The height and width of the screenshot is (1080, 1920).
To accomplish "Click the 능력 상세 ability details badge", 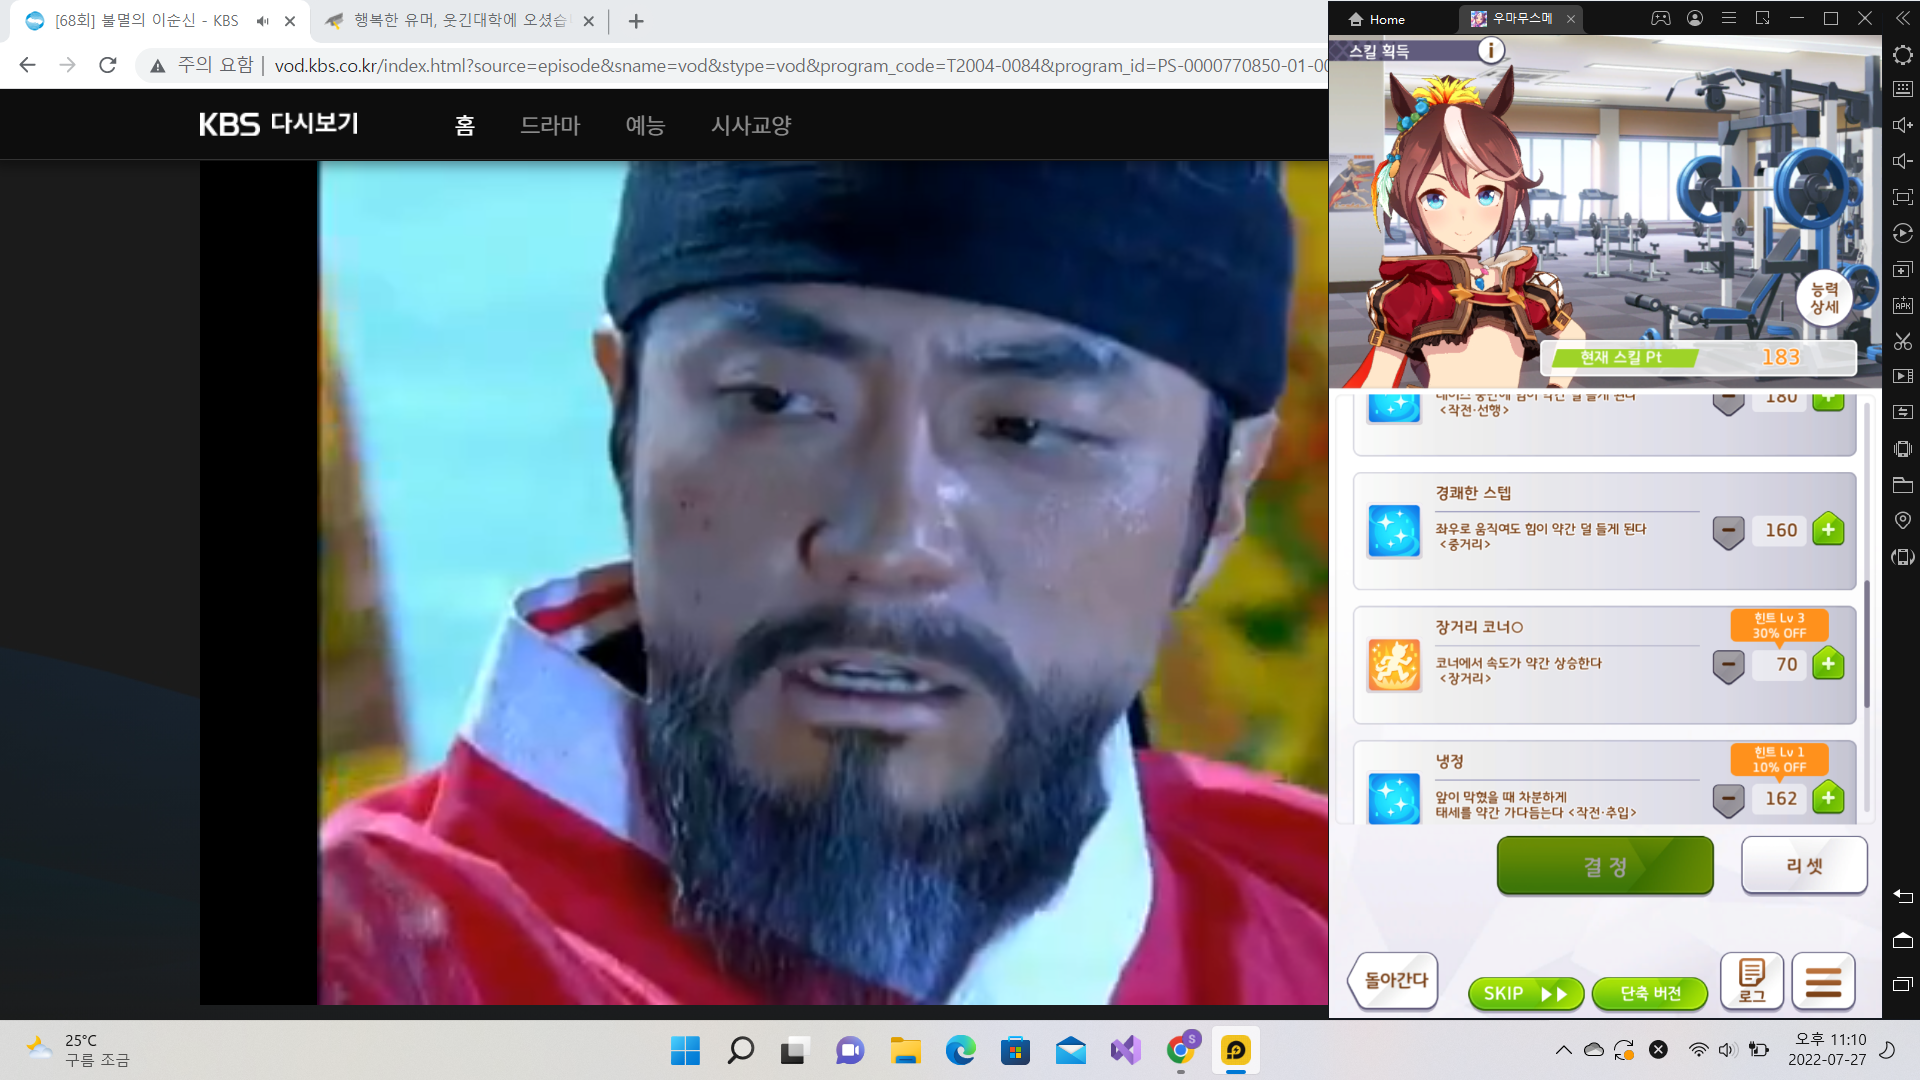I will coord(1824,298).
